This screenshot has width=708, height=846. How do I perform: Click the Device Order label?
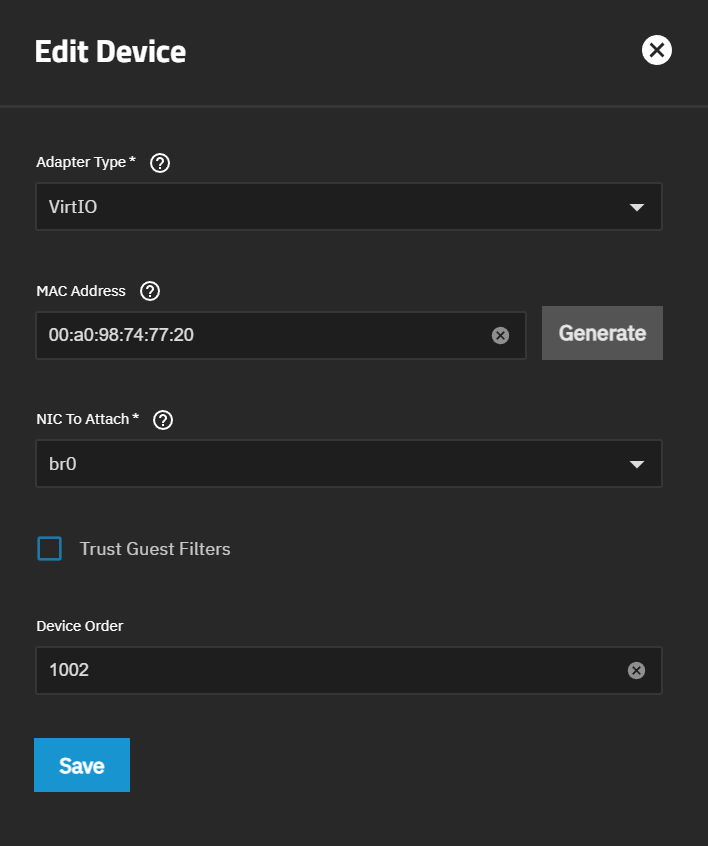coord(80,626)
